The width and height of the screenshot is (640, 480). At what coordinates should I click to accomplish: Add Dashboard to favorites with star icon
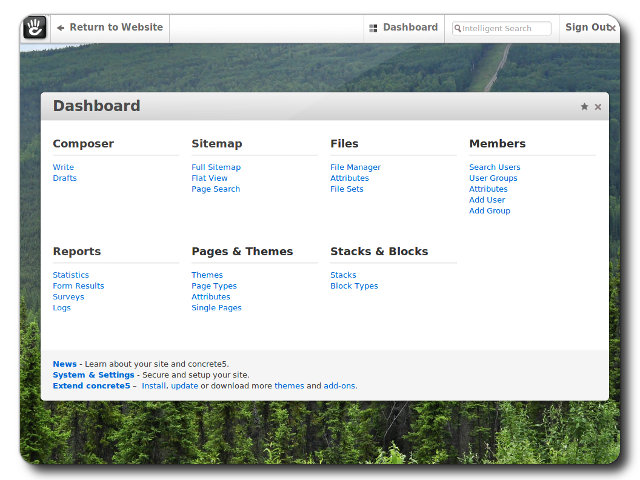pyautogui.click(x=584, y=107)
